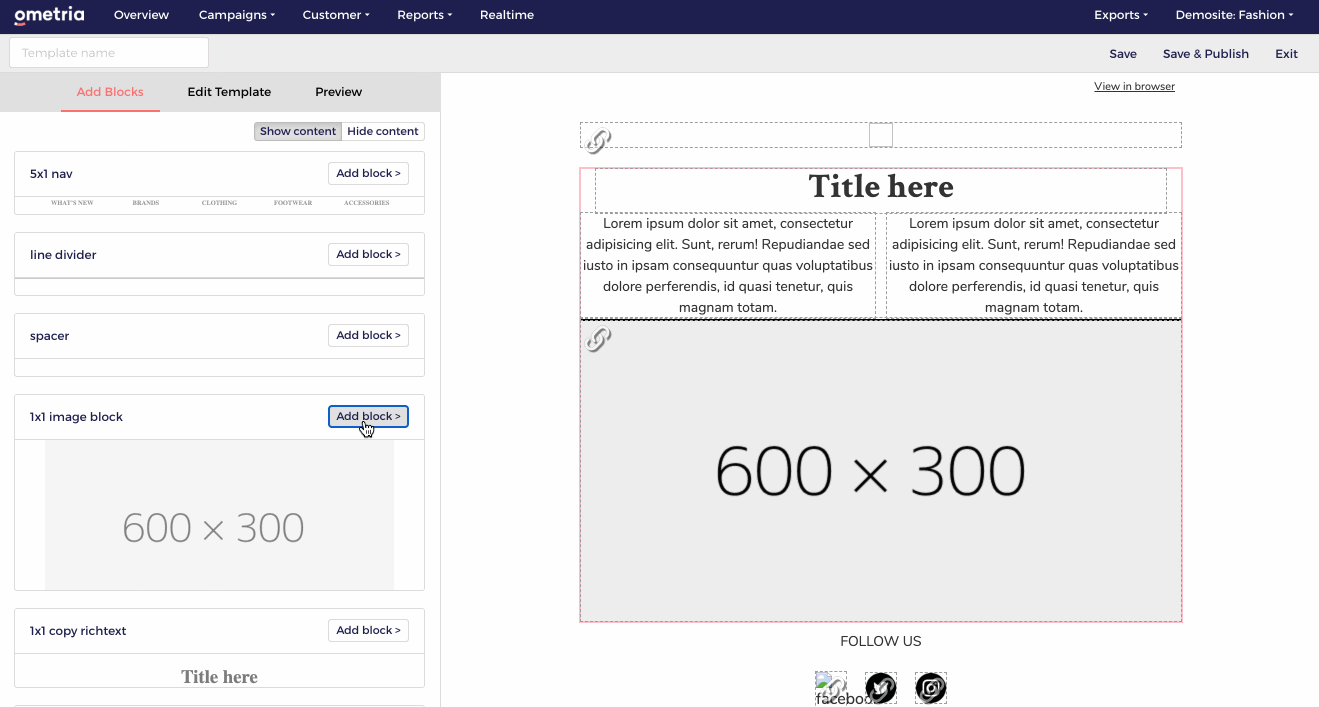Viewport: 1319px width, 707px height.
Task: Exit the template editor
Action: pyautogui.click(x=1286, y=54)
